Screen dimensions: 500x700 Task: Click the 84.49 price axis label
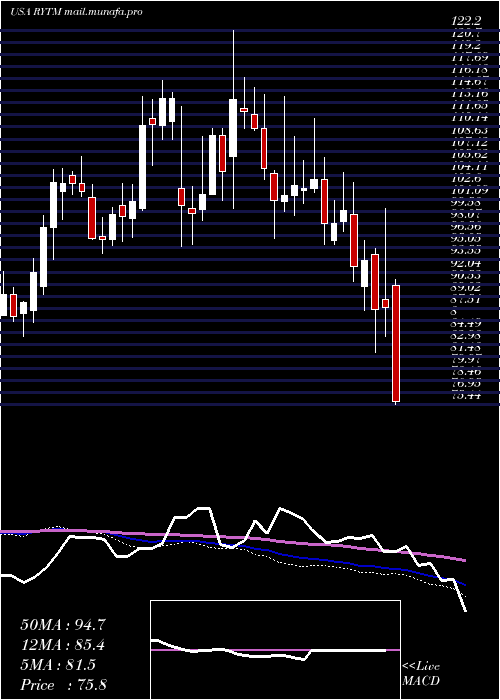467,324
